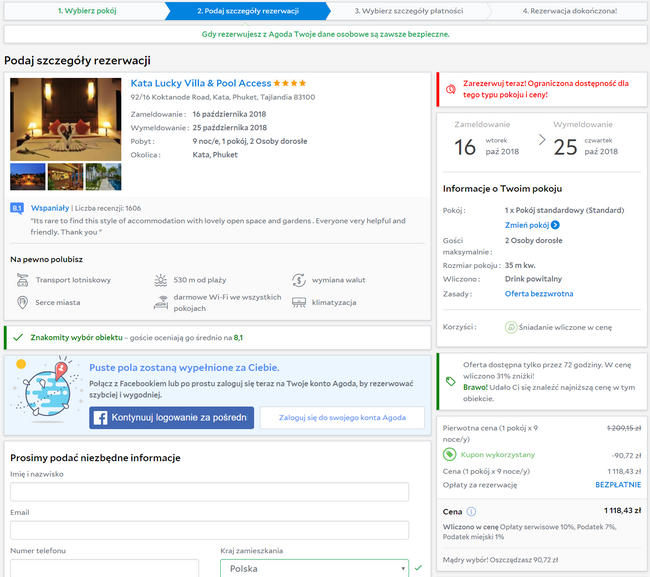Click the Kupon wykorzystany label
650x577 pixels.
pos(497,455)
